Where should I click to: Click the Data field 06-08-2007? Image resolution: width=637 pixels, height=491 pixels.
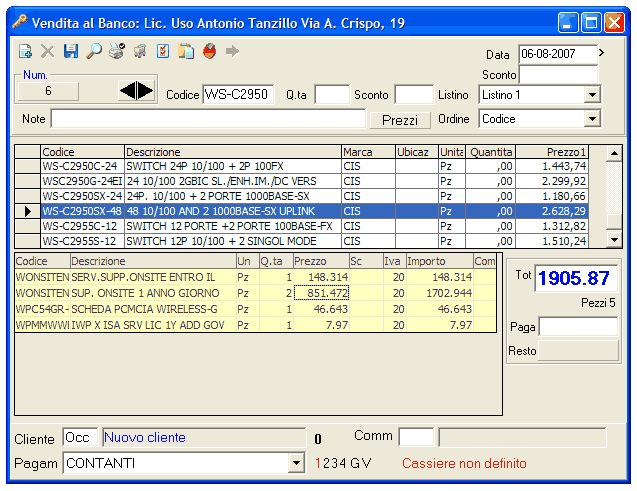(x=557, y=54)
